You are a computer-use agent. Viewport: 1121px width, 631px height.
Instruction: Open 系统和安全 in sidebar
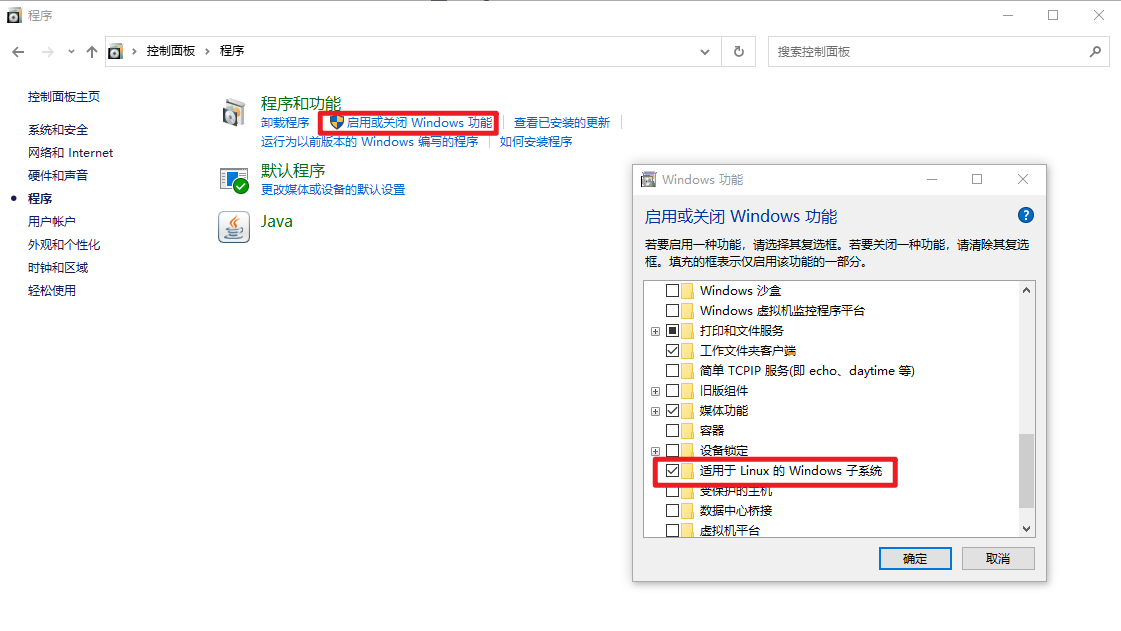coord(58,129)
